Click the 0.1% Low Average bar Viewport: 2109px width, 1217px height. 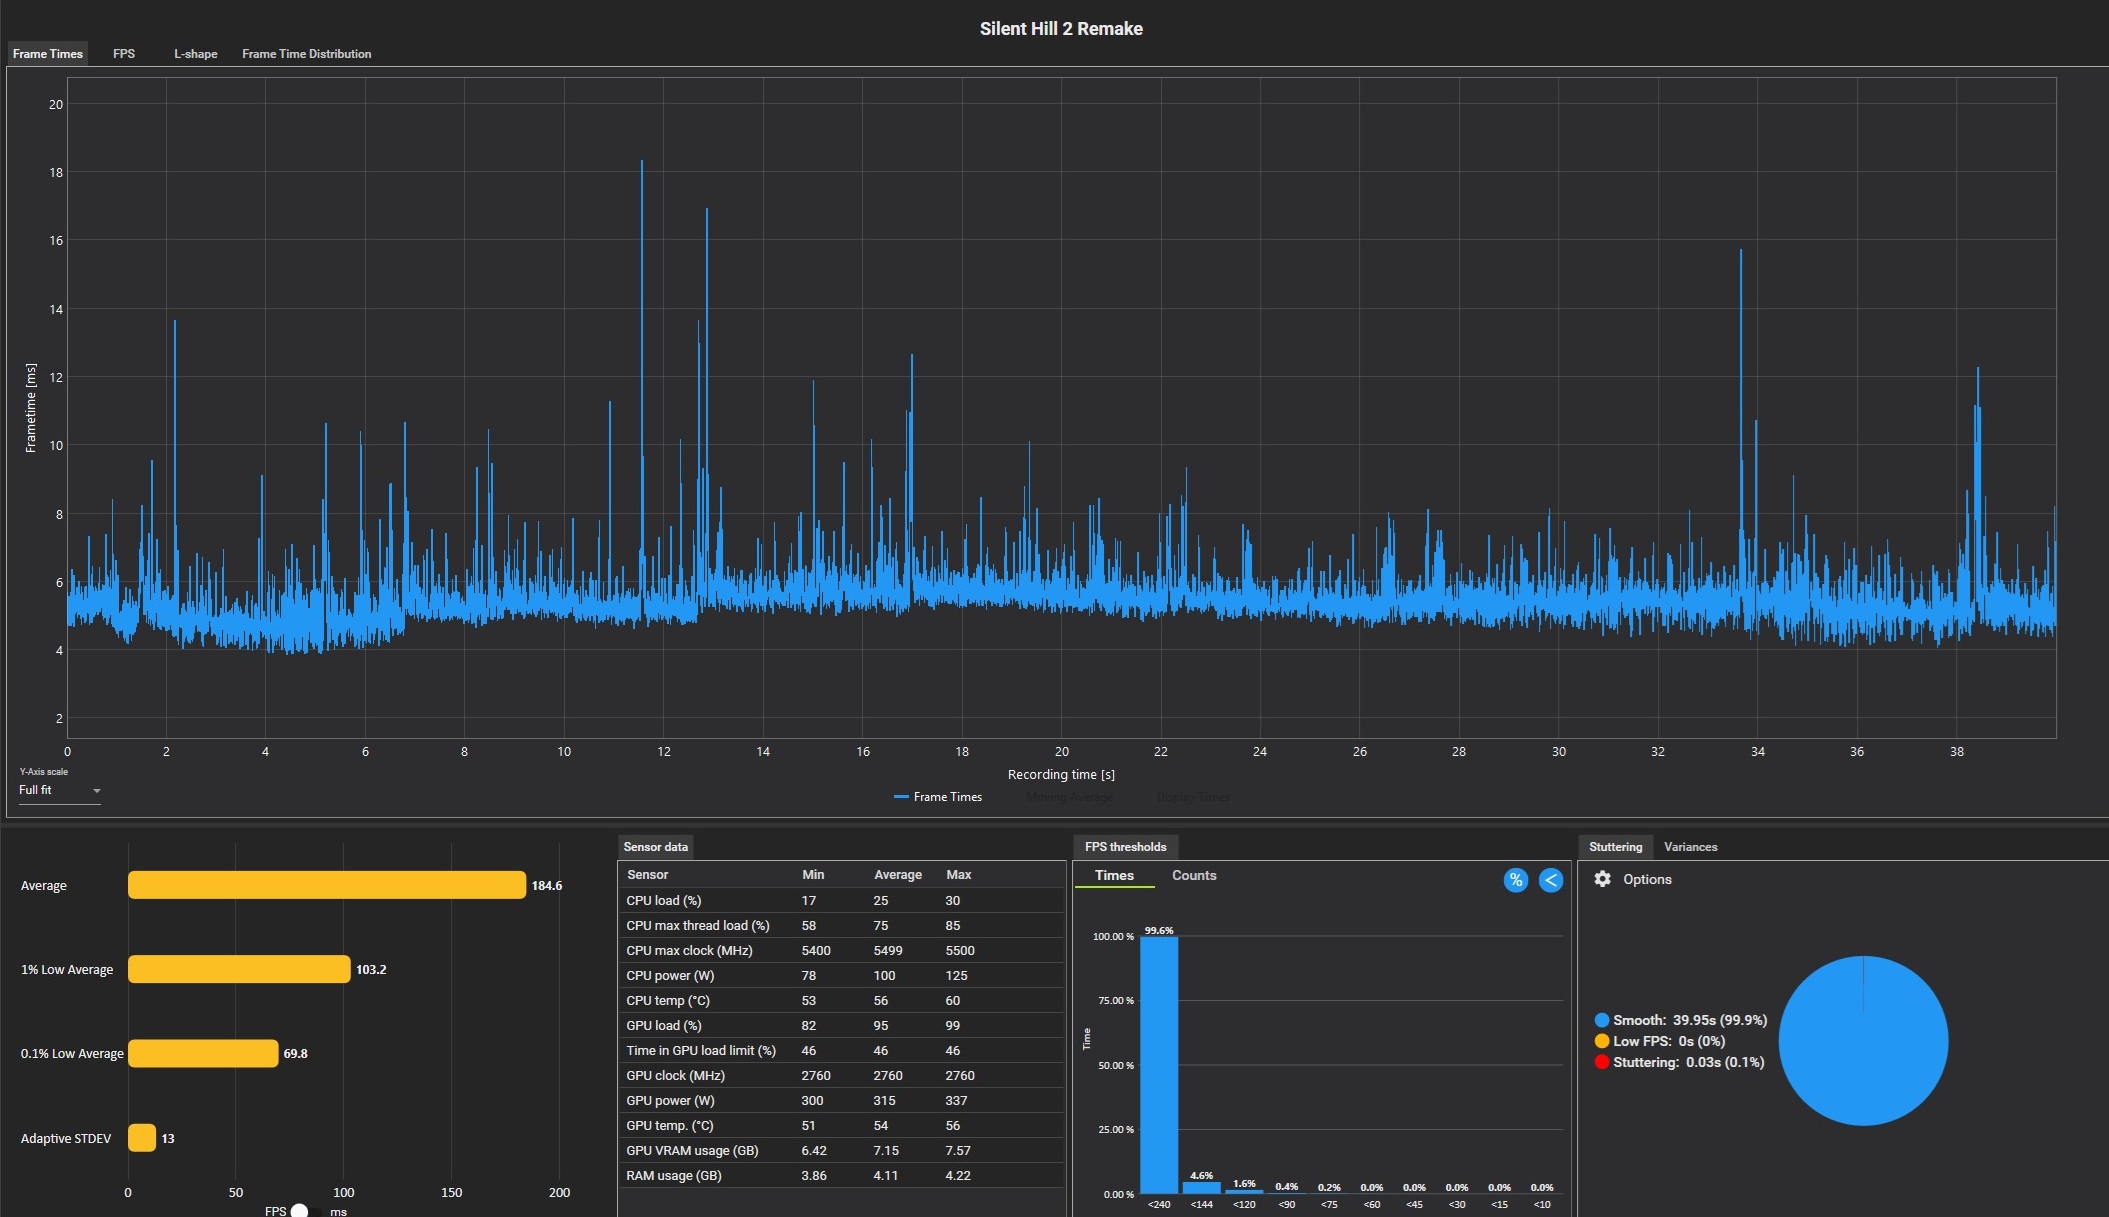(203, 1053)
